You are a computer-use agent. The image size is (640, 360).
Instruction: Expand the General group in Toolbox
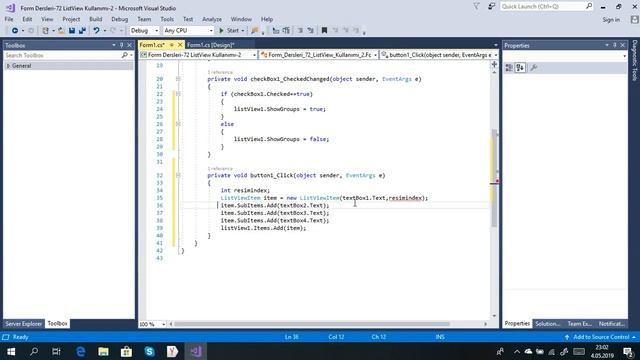point(8,66)
